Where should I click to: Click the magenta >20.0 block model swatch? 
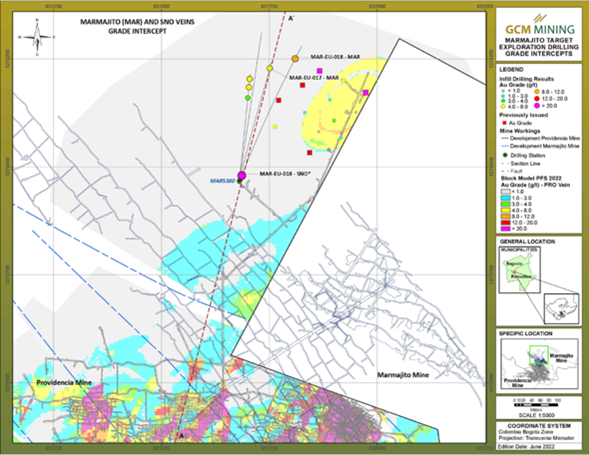click(505, 228)
